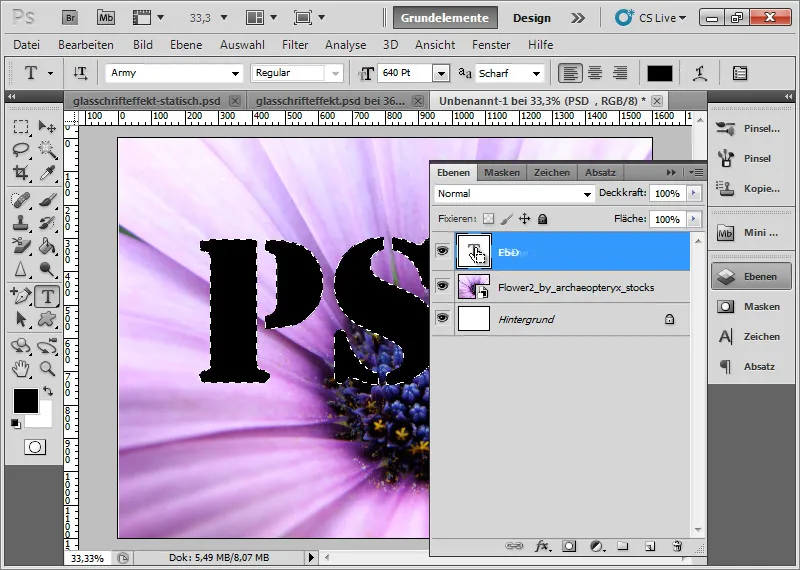Select the Eyedropper tool
The height and width of the screenshot is (570, 800).
point(47,173)
